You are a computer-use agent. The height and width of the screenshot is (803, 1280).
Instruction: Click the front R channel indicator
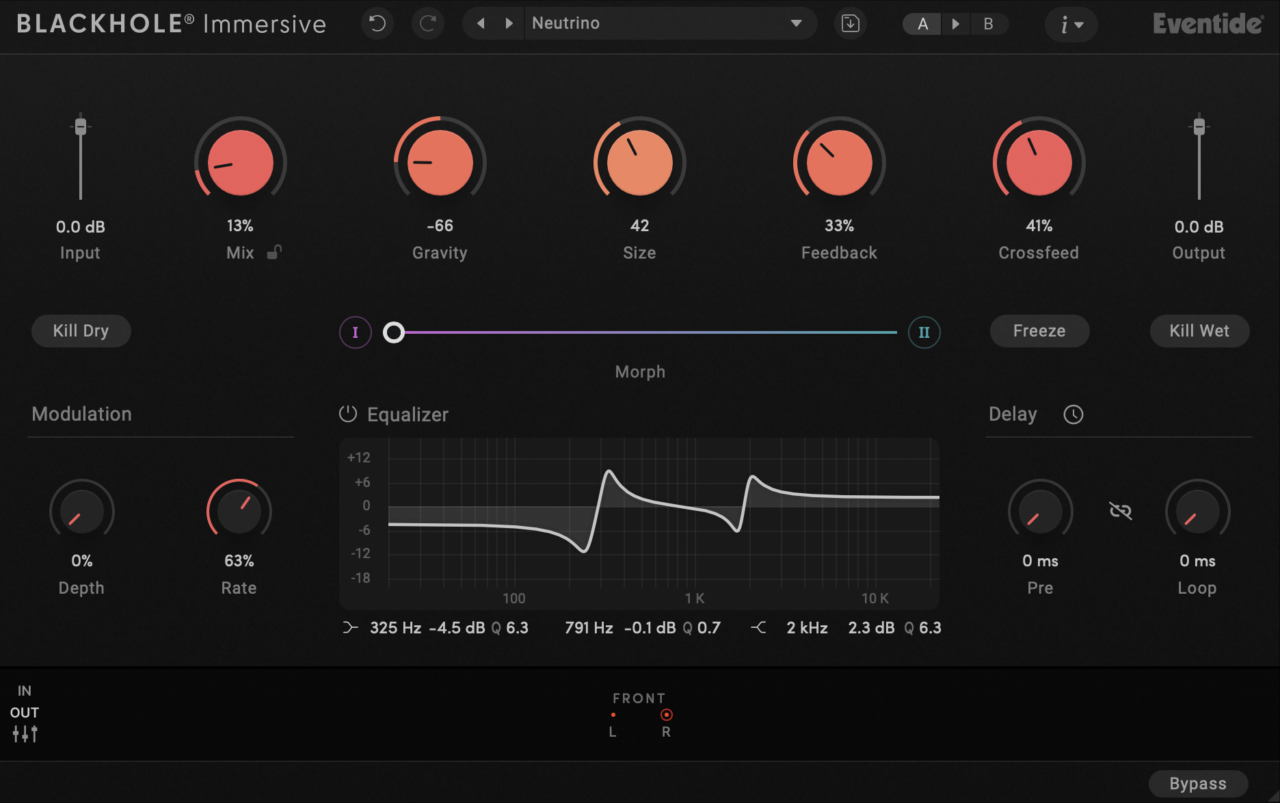coord(666,715)
